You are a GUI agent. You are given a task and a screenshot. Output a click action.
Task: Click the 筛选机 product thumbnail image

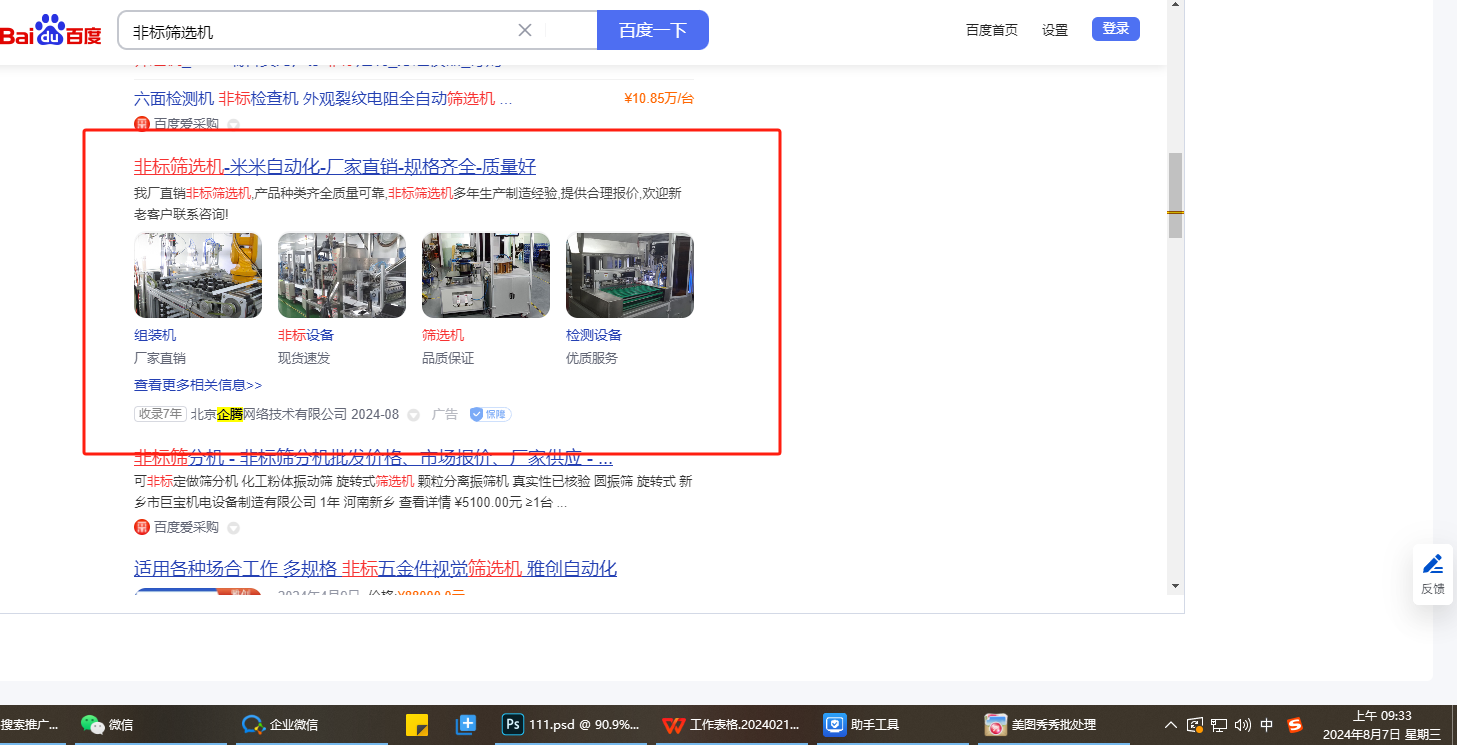(486, 275)
